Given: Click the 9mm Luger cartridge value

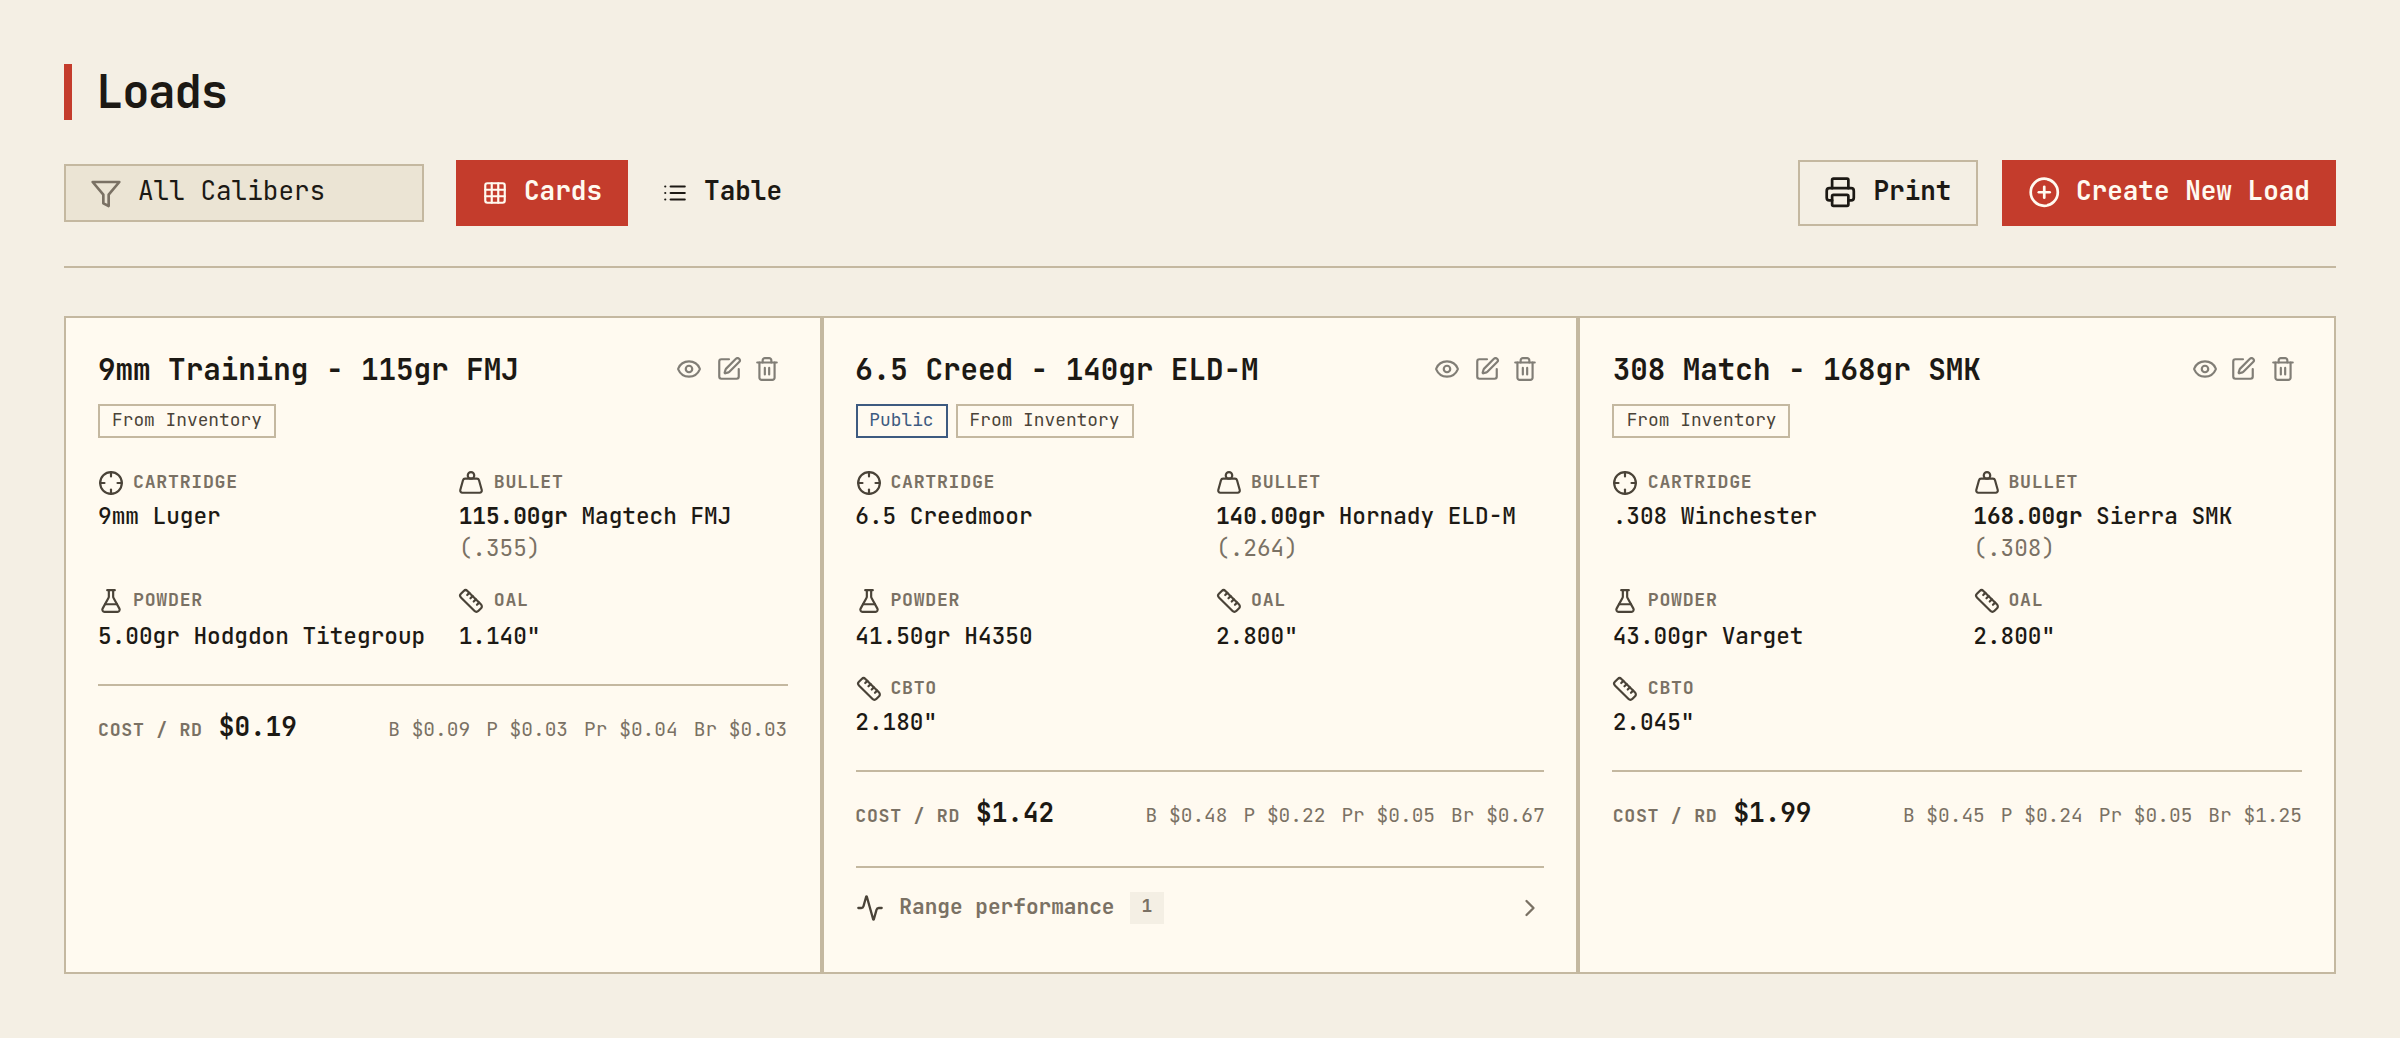Looking at the screenshot, I should coord(159,517).
